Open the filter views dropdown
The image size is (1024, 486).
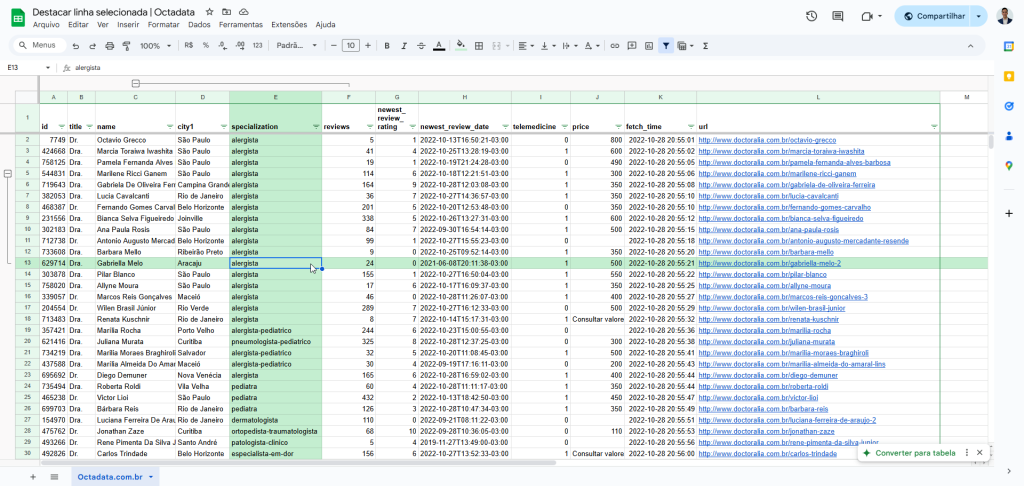click(x=685, y=46)
